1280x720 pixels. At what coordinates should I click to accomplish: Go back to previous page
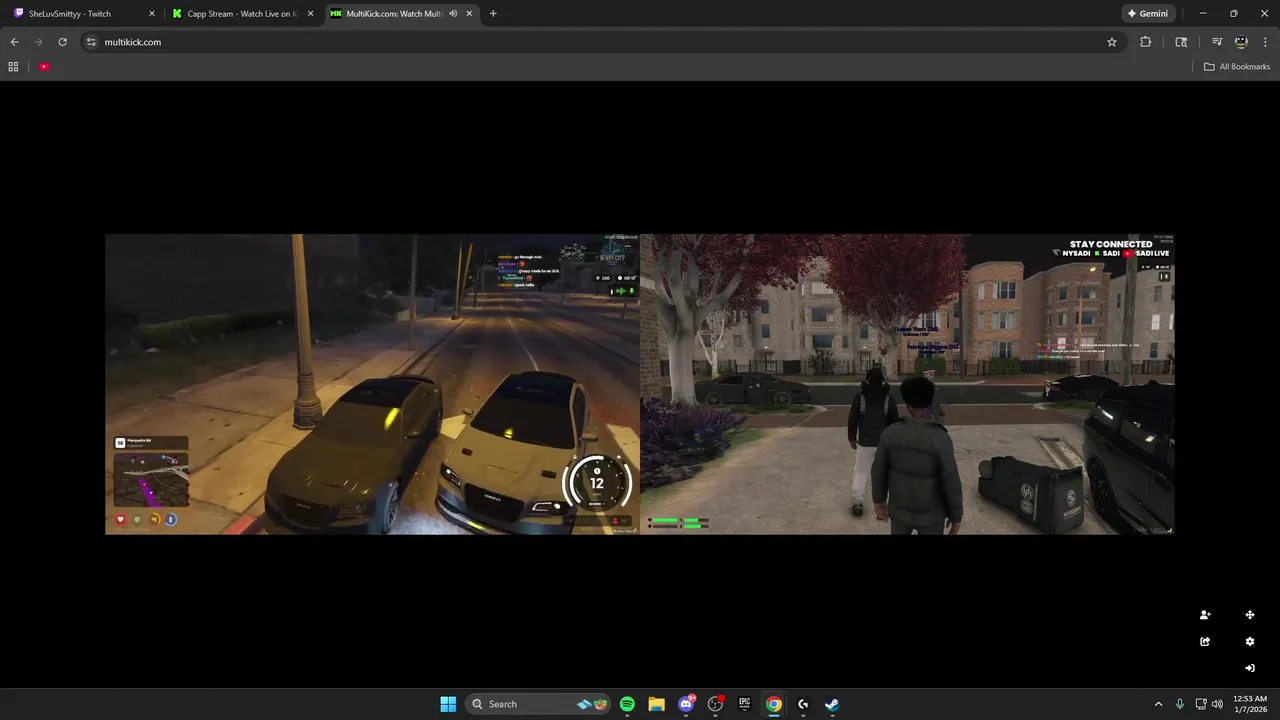tap(14, 42)
